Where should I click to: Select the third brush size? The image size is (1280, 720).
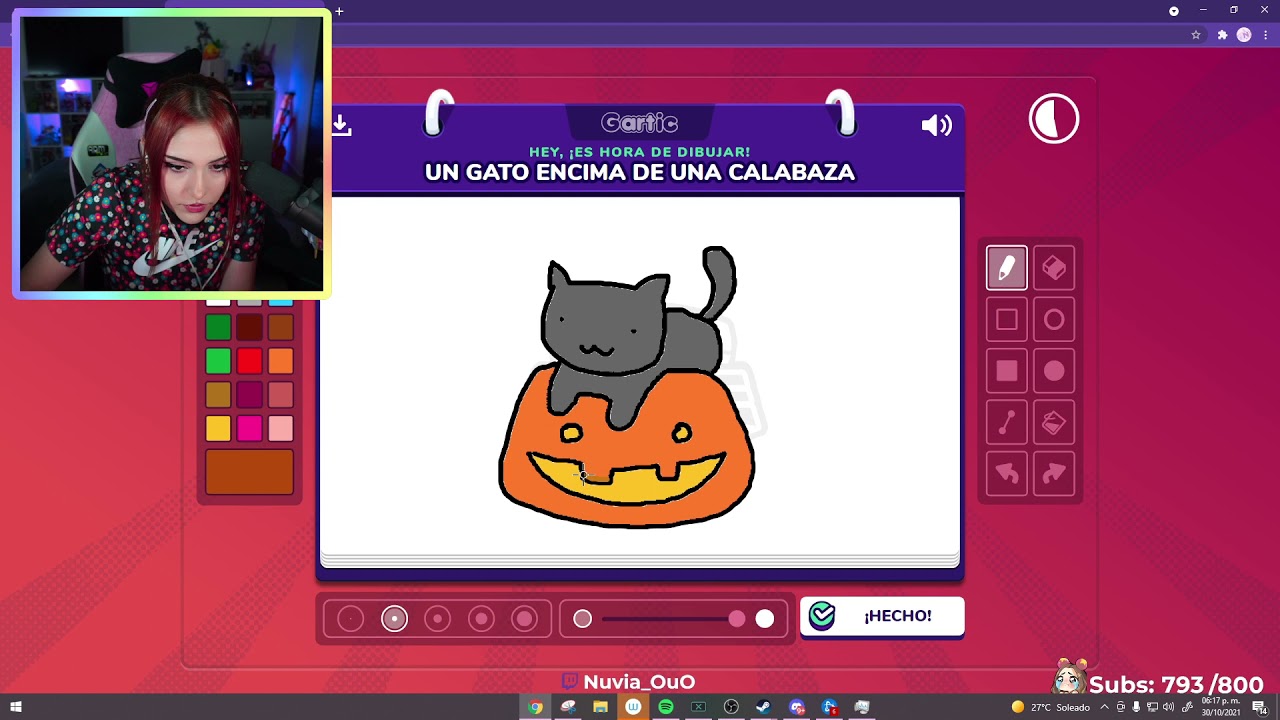[437, 619]
